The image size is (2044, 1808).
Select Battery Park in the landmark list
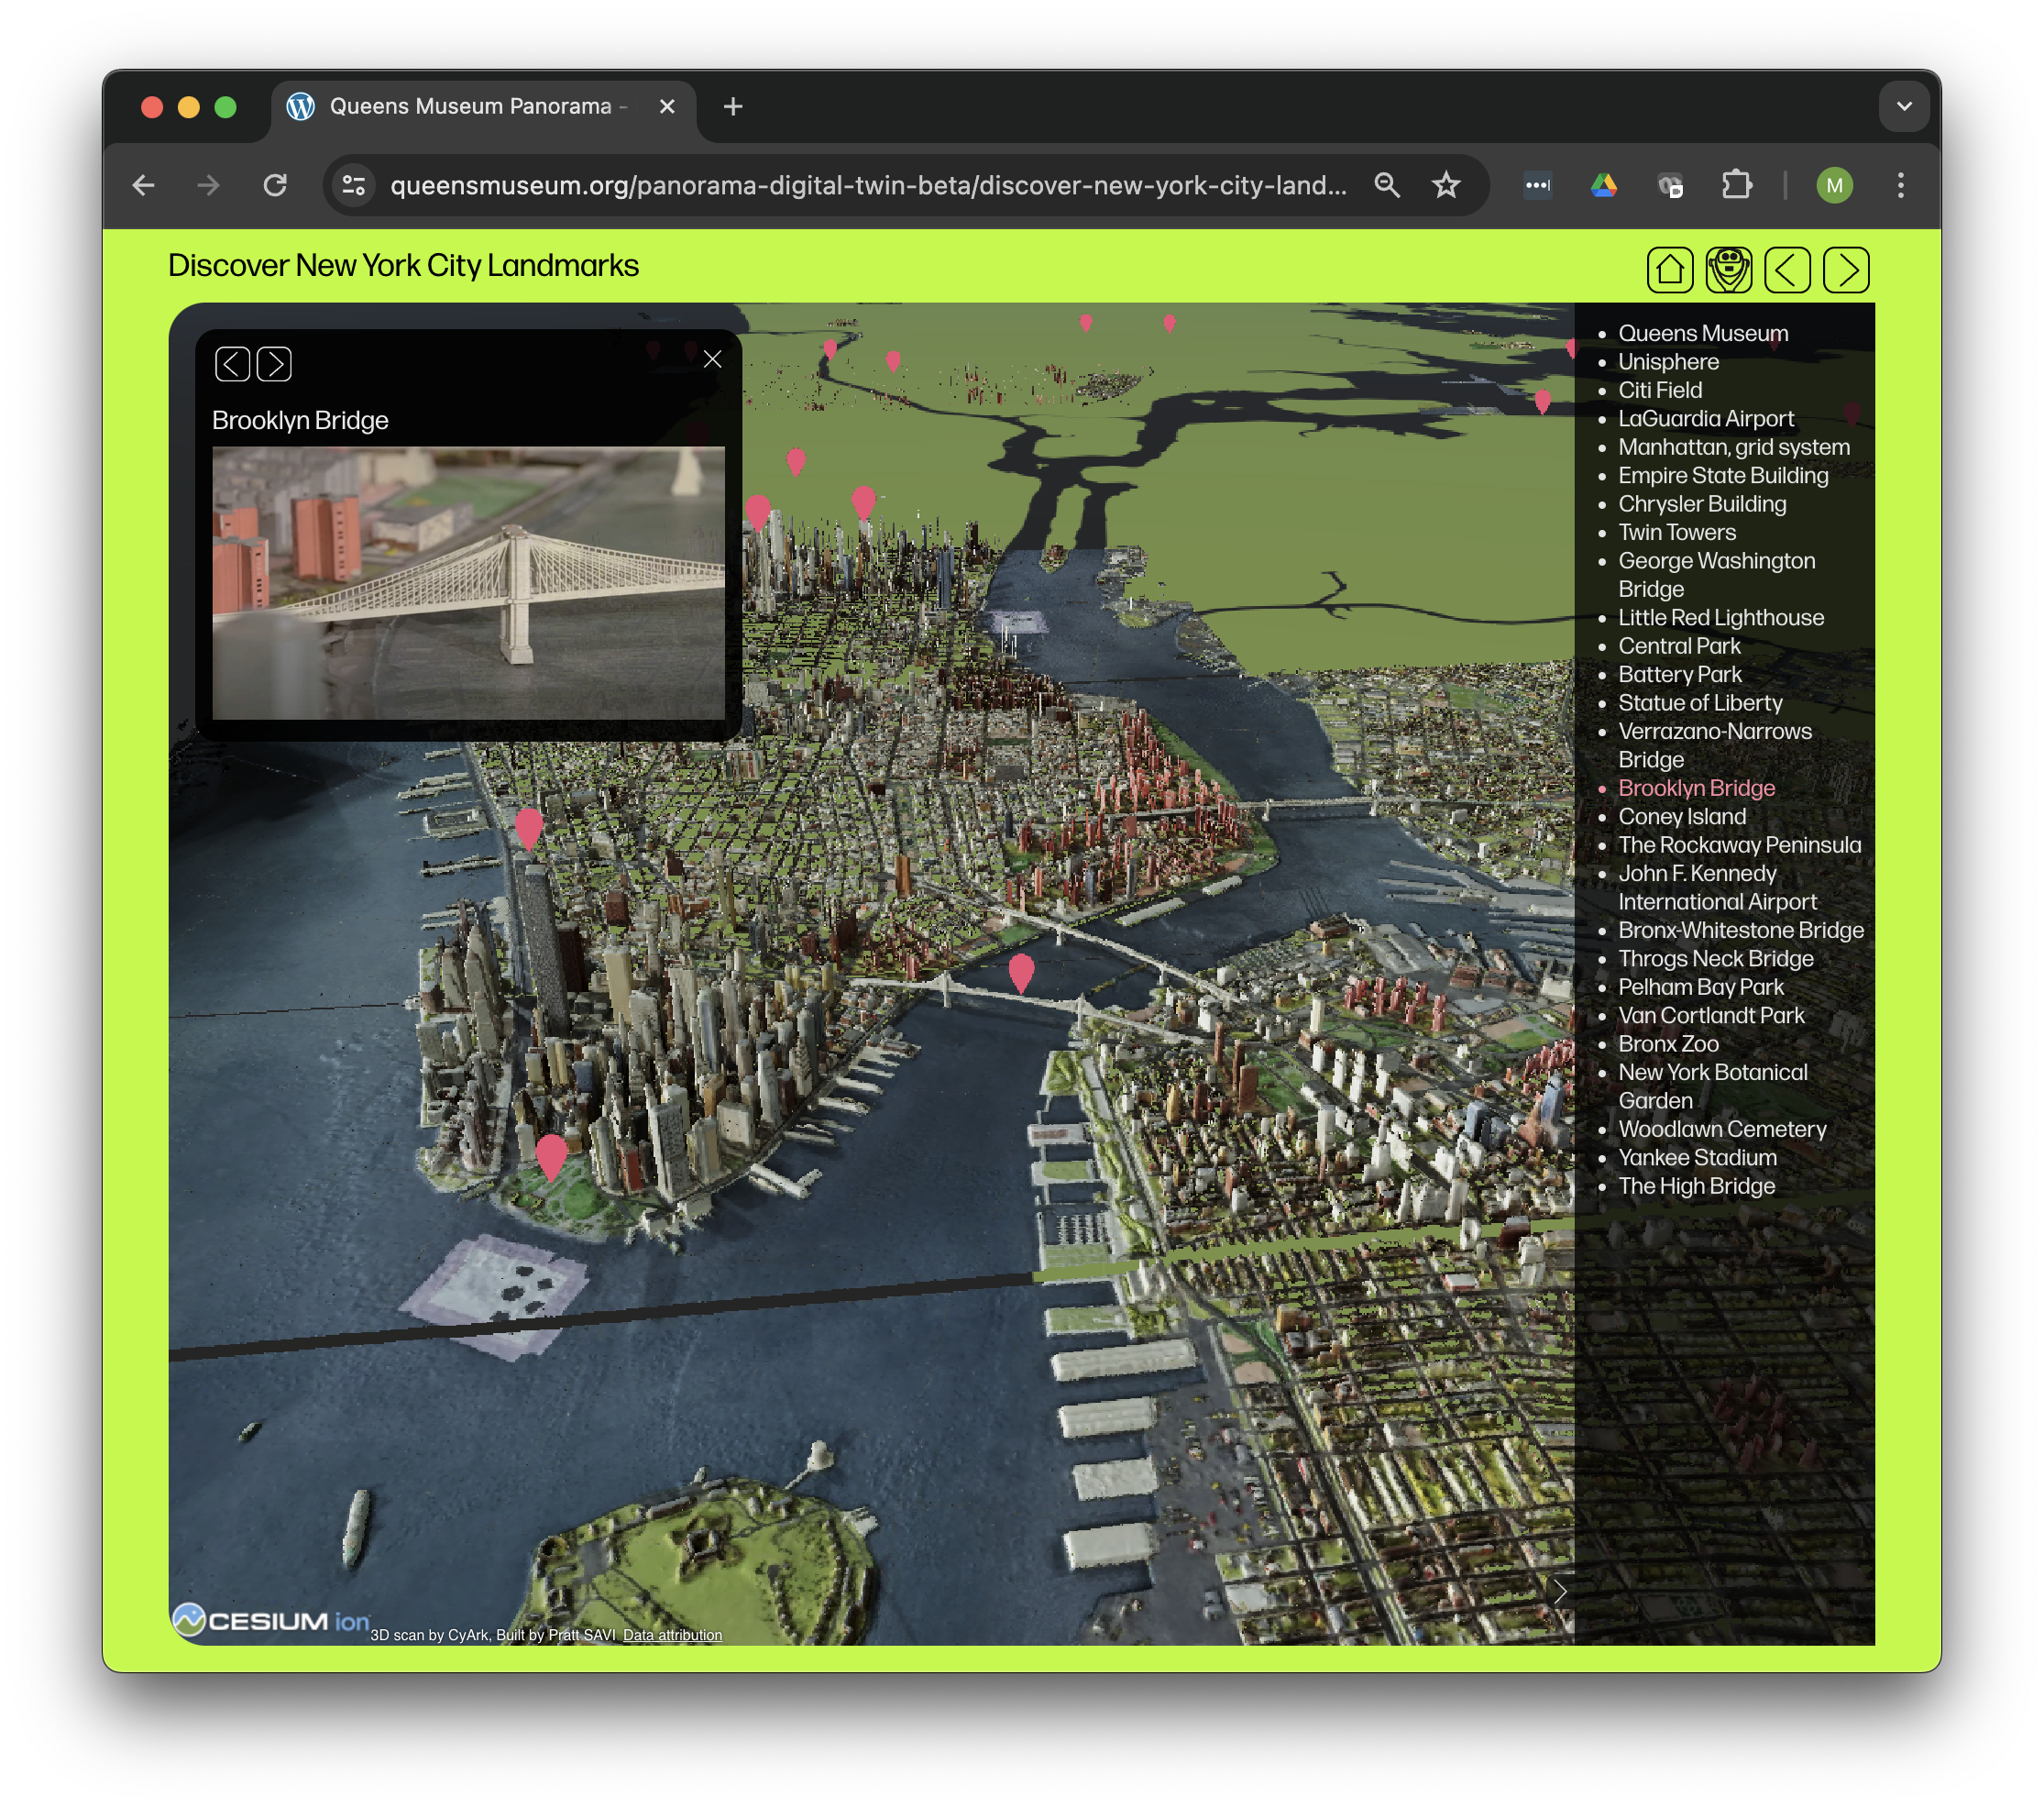point(1680,674)
